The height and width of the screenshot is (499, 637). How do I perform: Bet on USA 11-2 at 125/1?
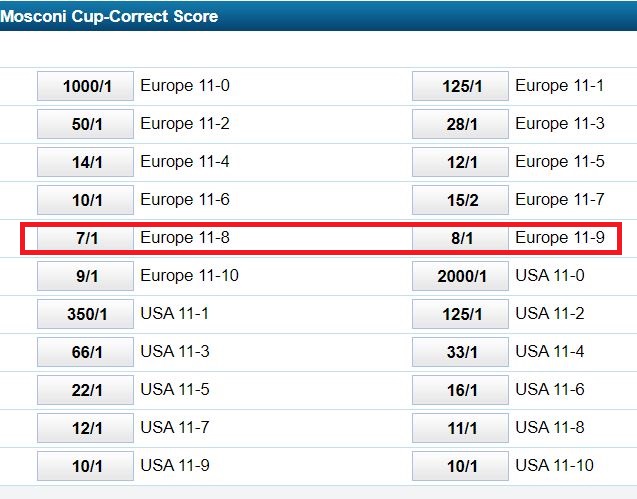(461, 314)
